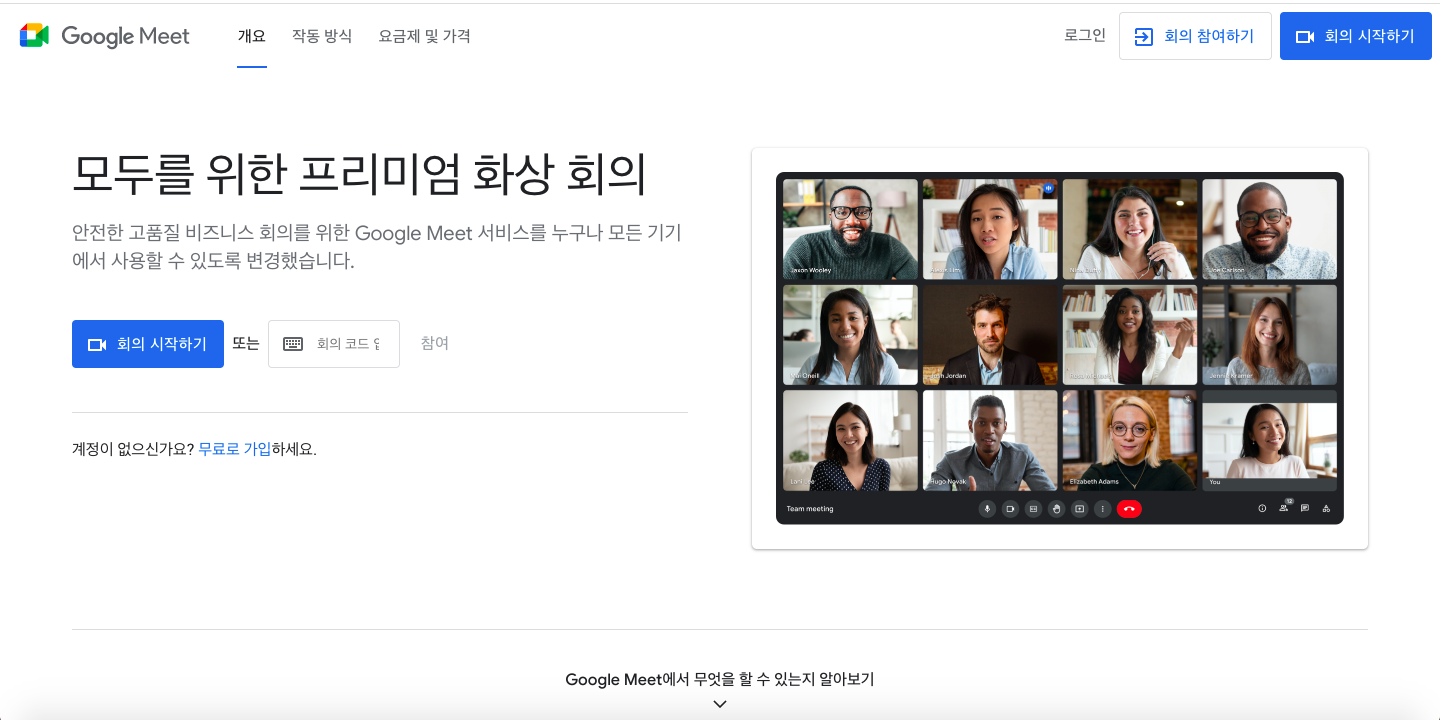Click the 'You' video tile
Image resolution: width=1440 pixels, height=720 pixels.
click(1269, 440)
